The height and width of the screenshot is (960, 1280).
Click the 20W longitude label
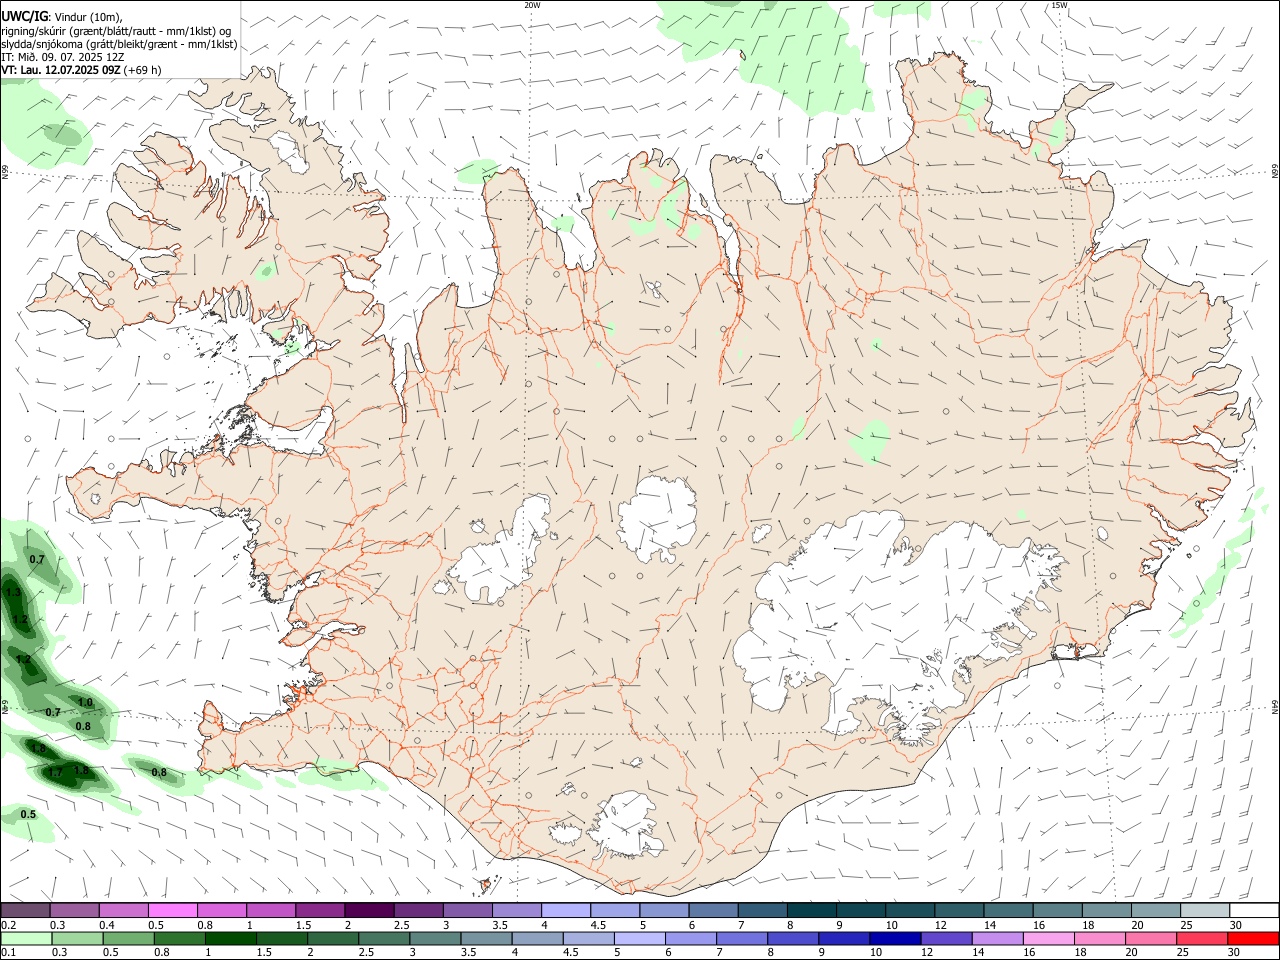tap(532, 5)
